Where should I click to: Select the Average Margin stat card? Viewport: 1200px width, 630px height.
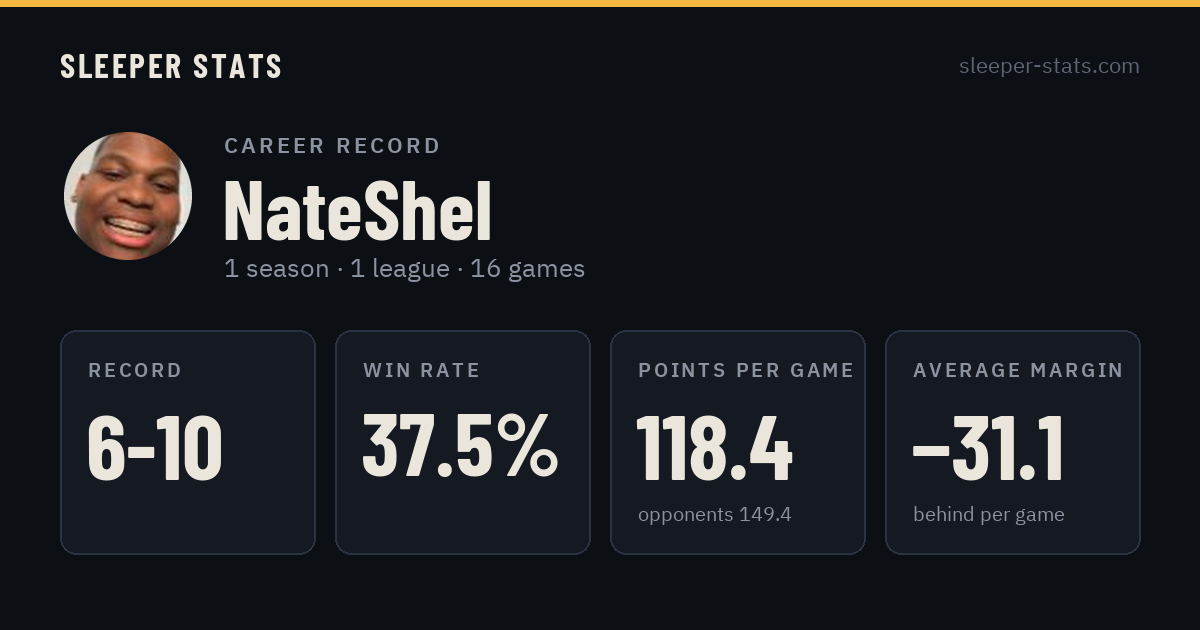click(x=1013, y=442)
